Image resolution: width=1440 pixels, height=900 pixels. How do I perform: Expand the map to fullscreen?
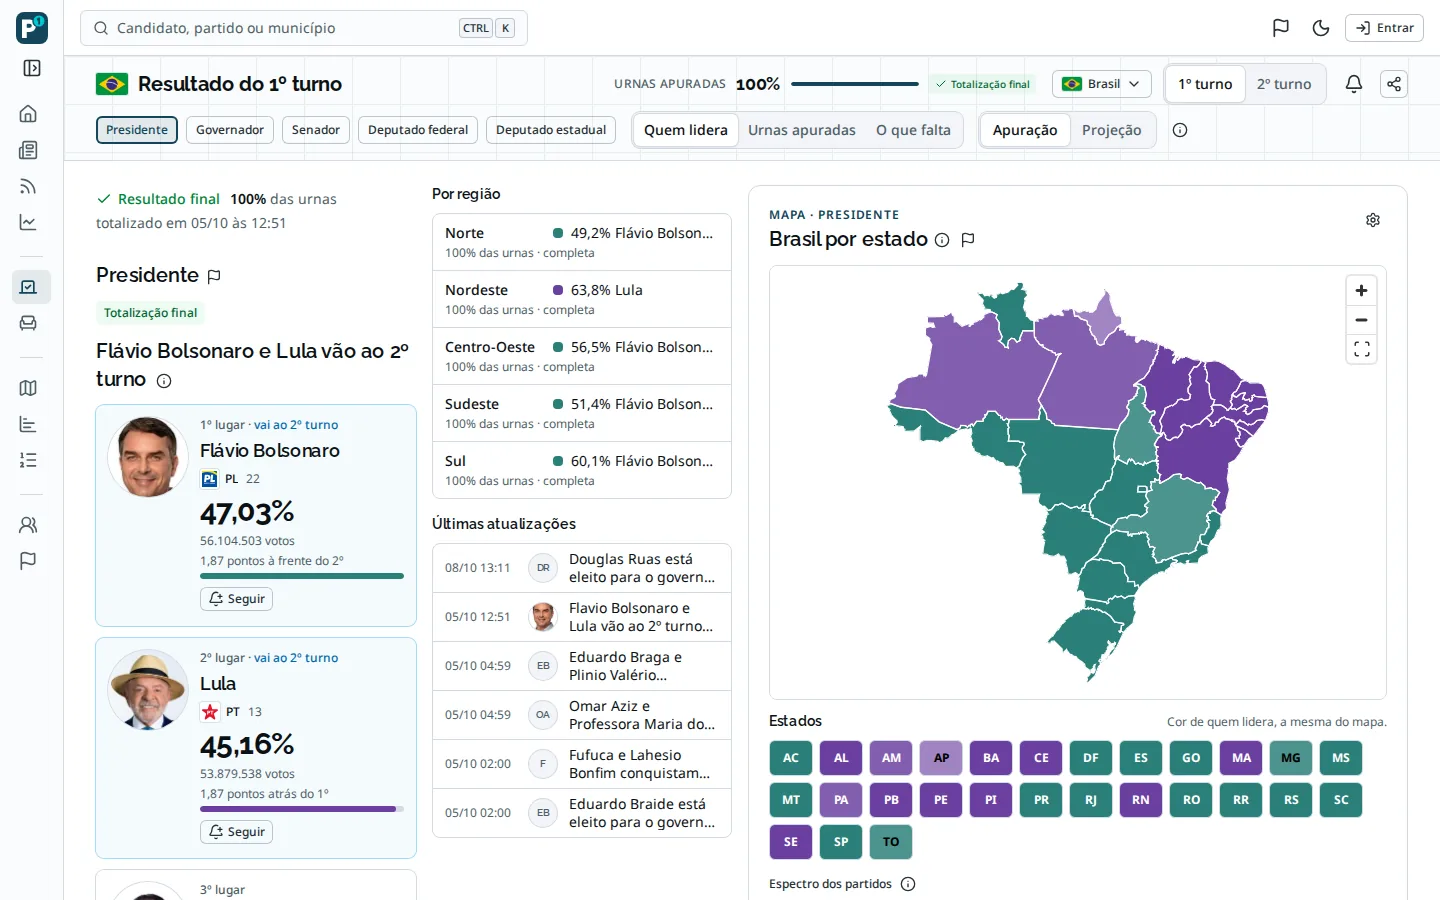[x=1361, y=349]
